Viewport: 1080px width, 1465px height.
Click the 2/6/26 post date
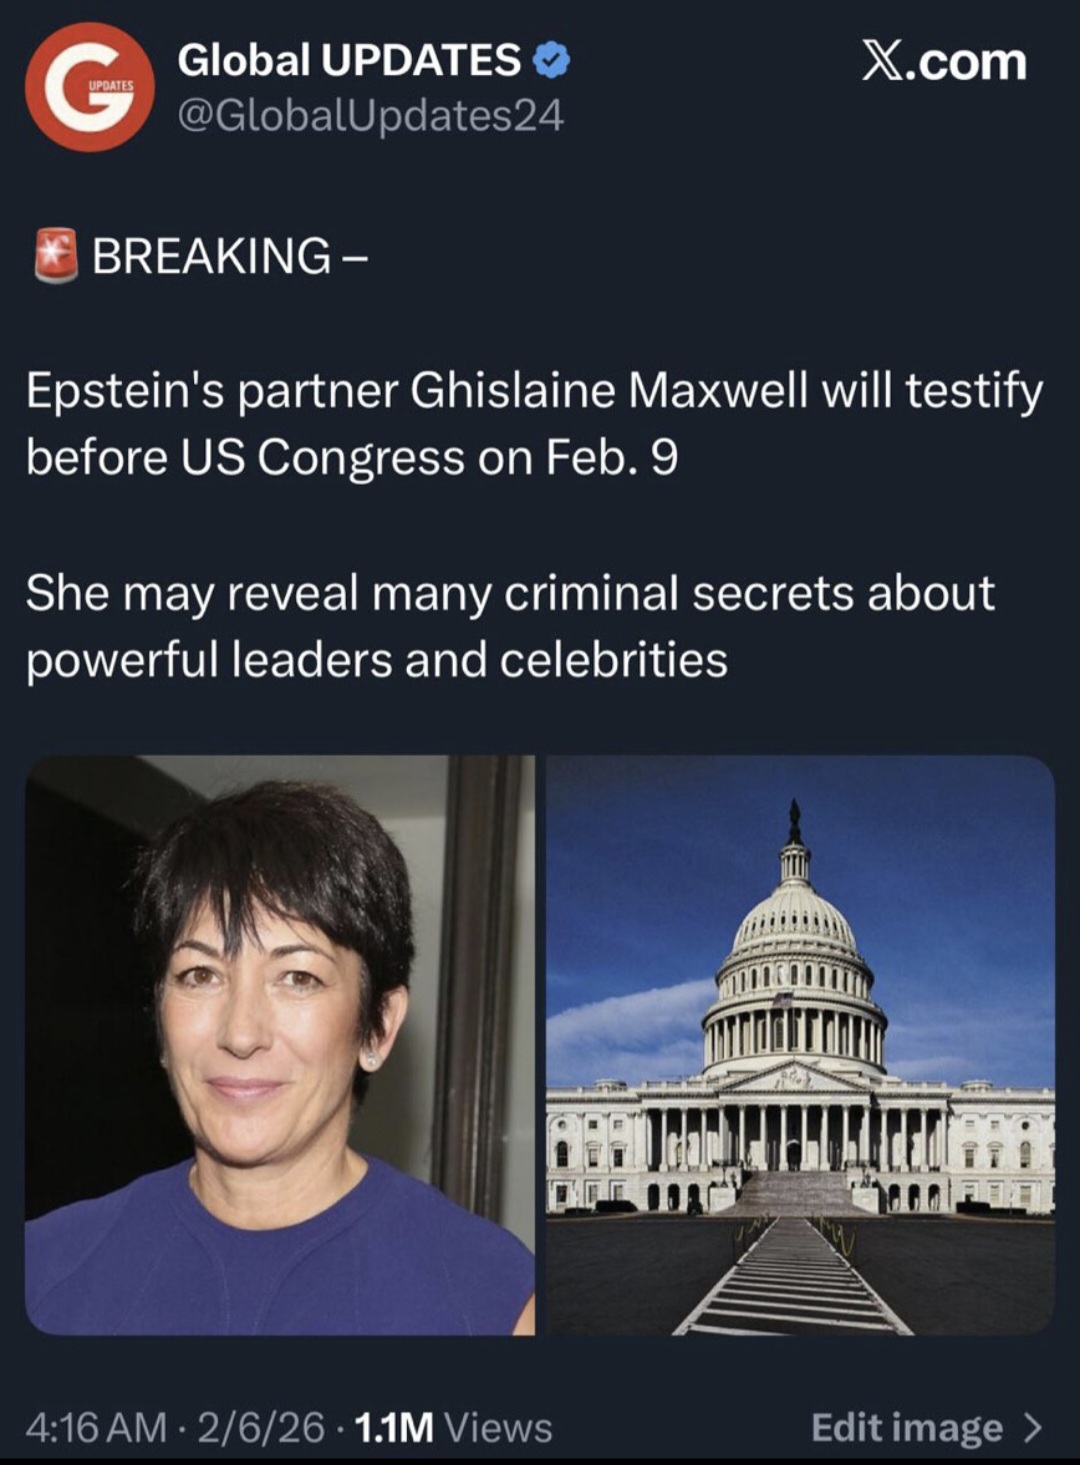(x=261, y=1427)
